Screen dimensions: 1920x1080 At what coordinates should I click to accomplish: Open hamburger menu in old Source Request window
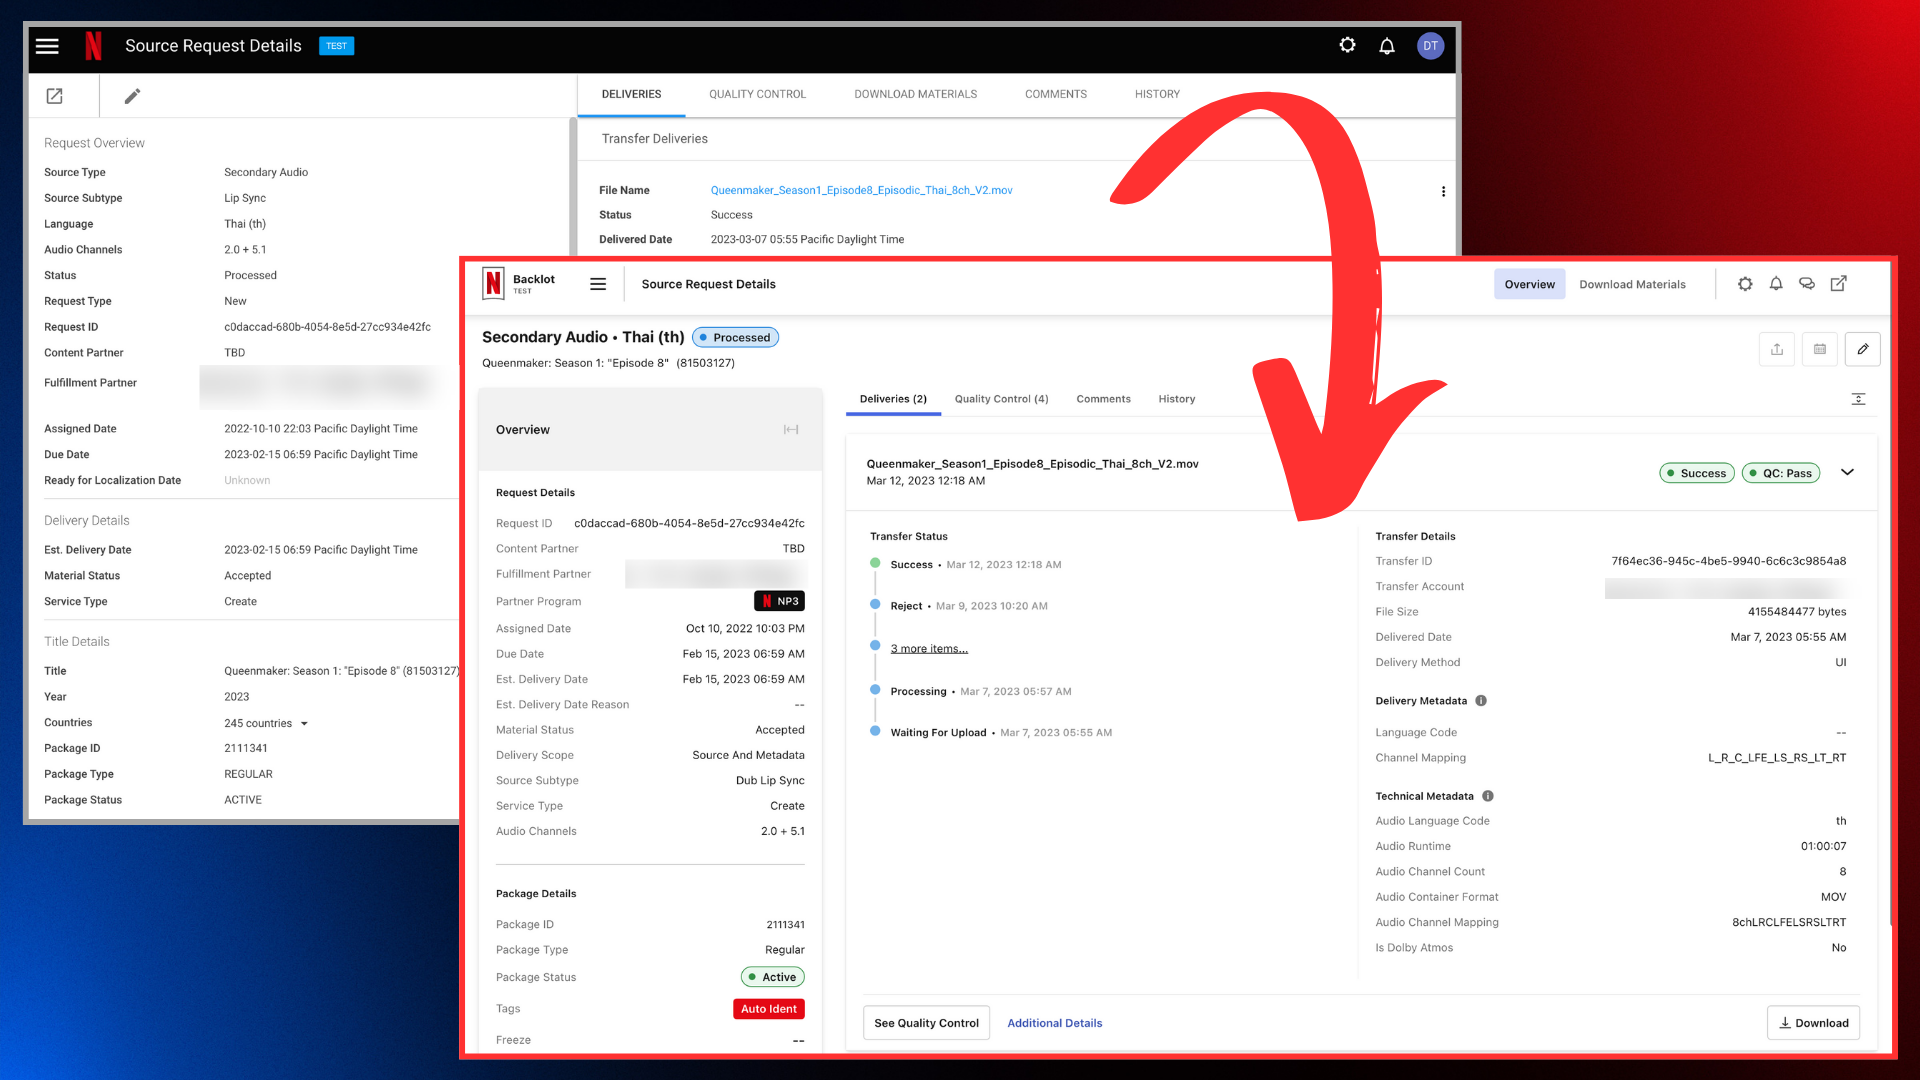pos(47,46)
